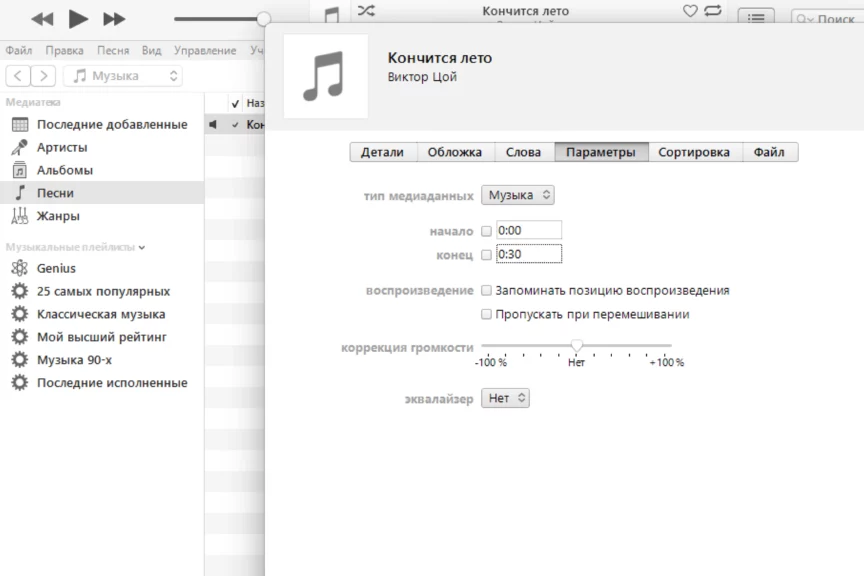Viewport: 864px width, 576px height.
Task: Open the тип медиаданных Музыка dropdown
Action: [518, 196]
